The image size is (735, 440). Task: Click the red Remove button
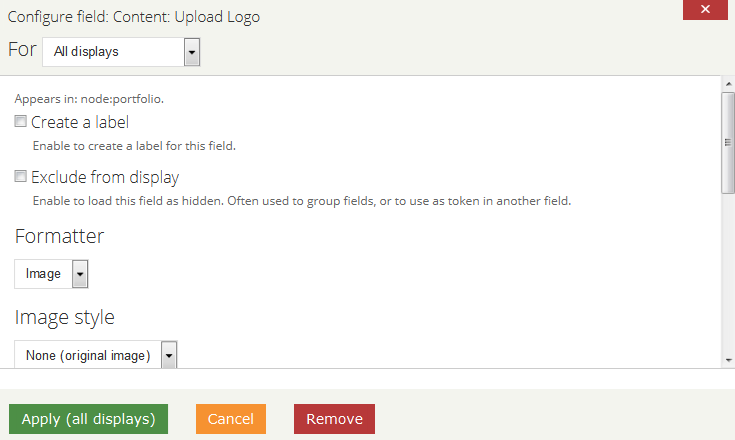(x=334, y=419)
